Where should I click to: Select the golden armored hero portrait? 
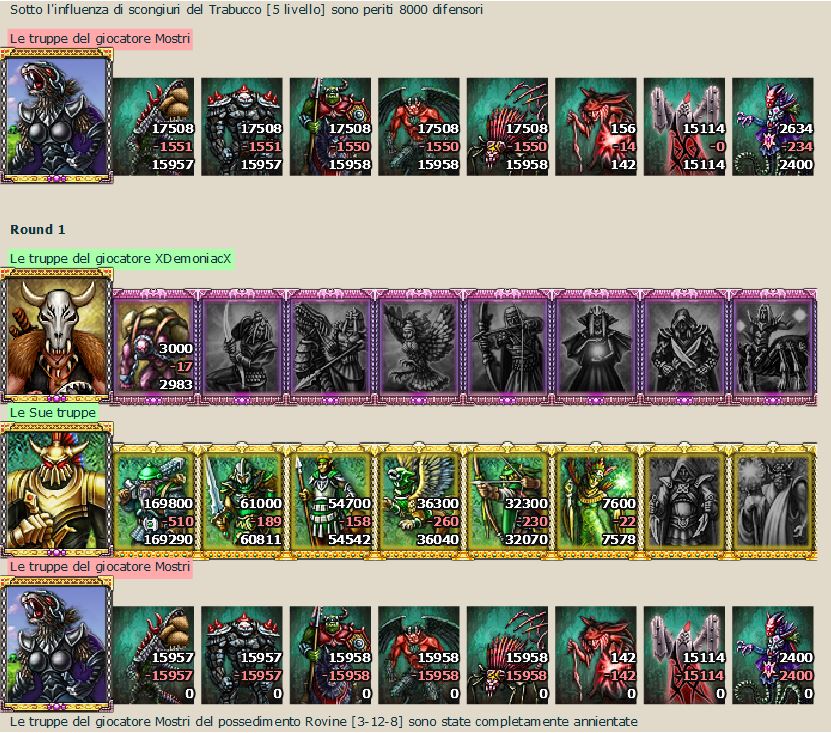(x=57, y=490)
